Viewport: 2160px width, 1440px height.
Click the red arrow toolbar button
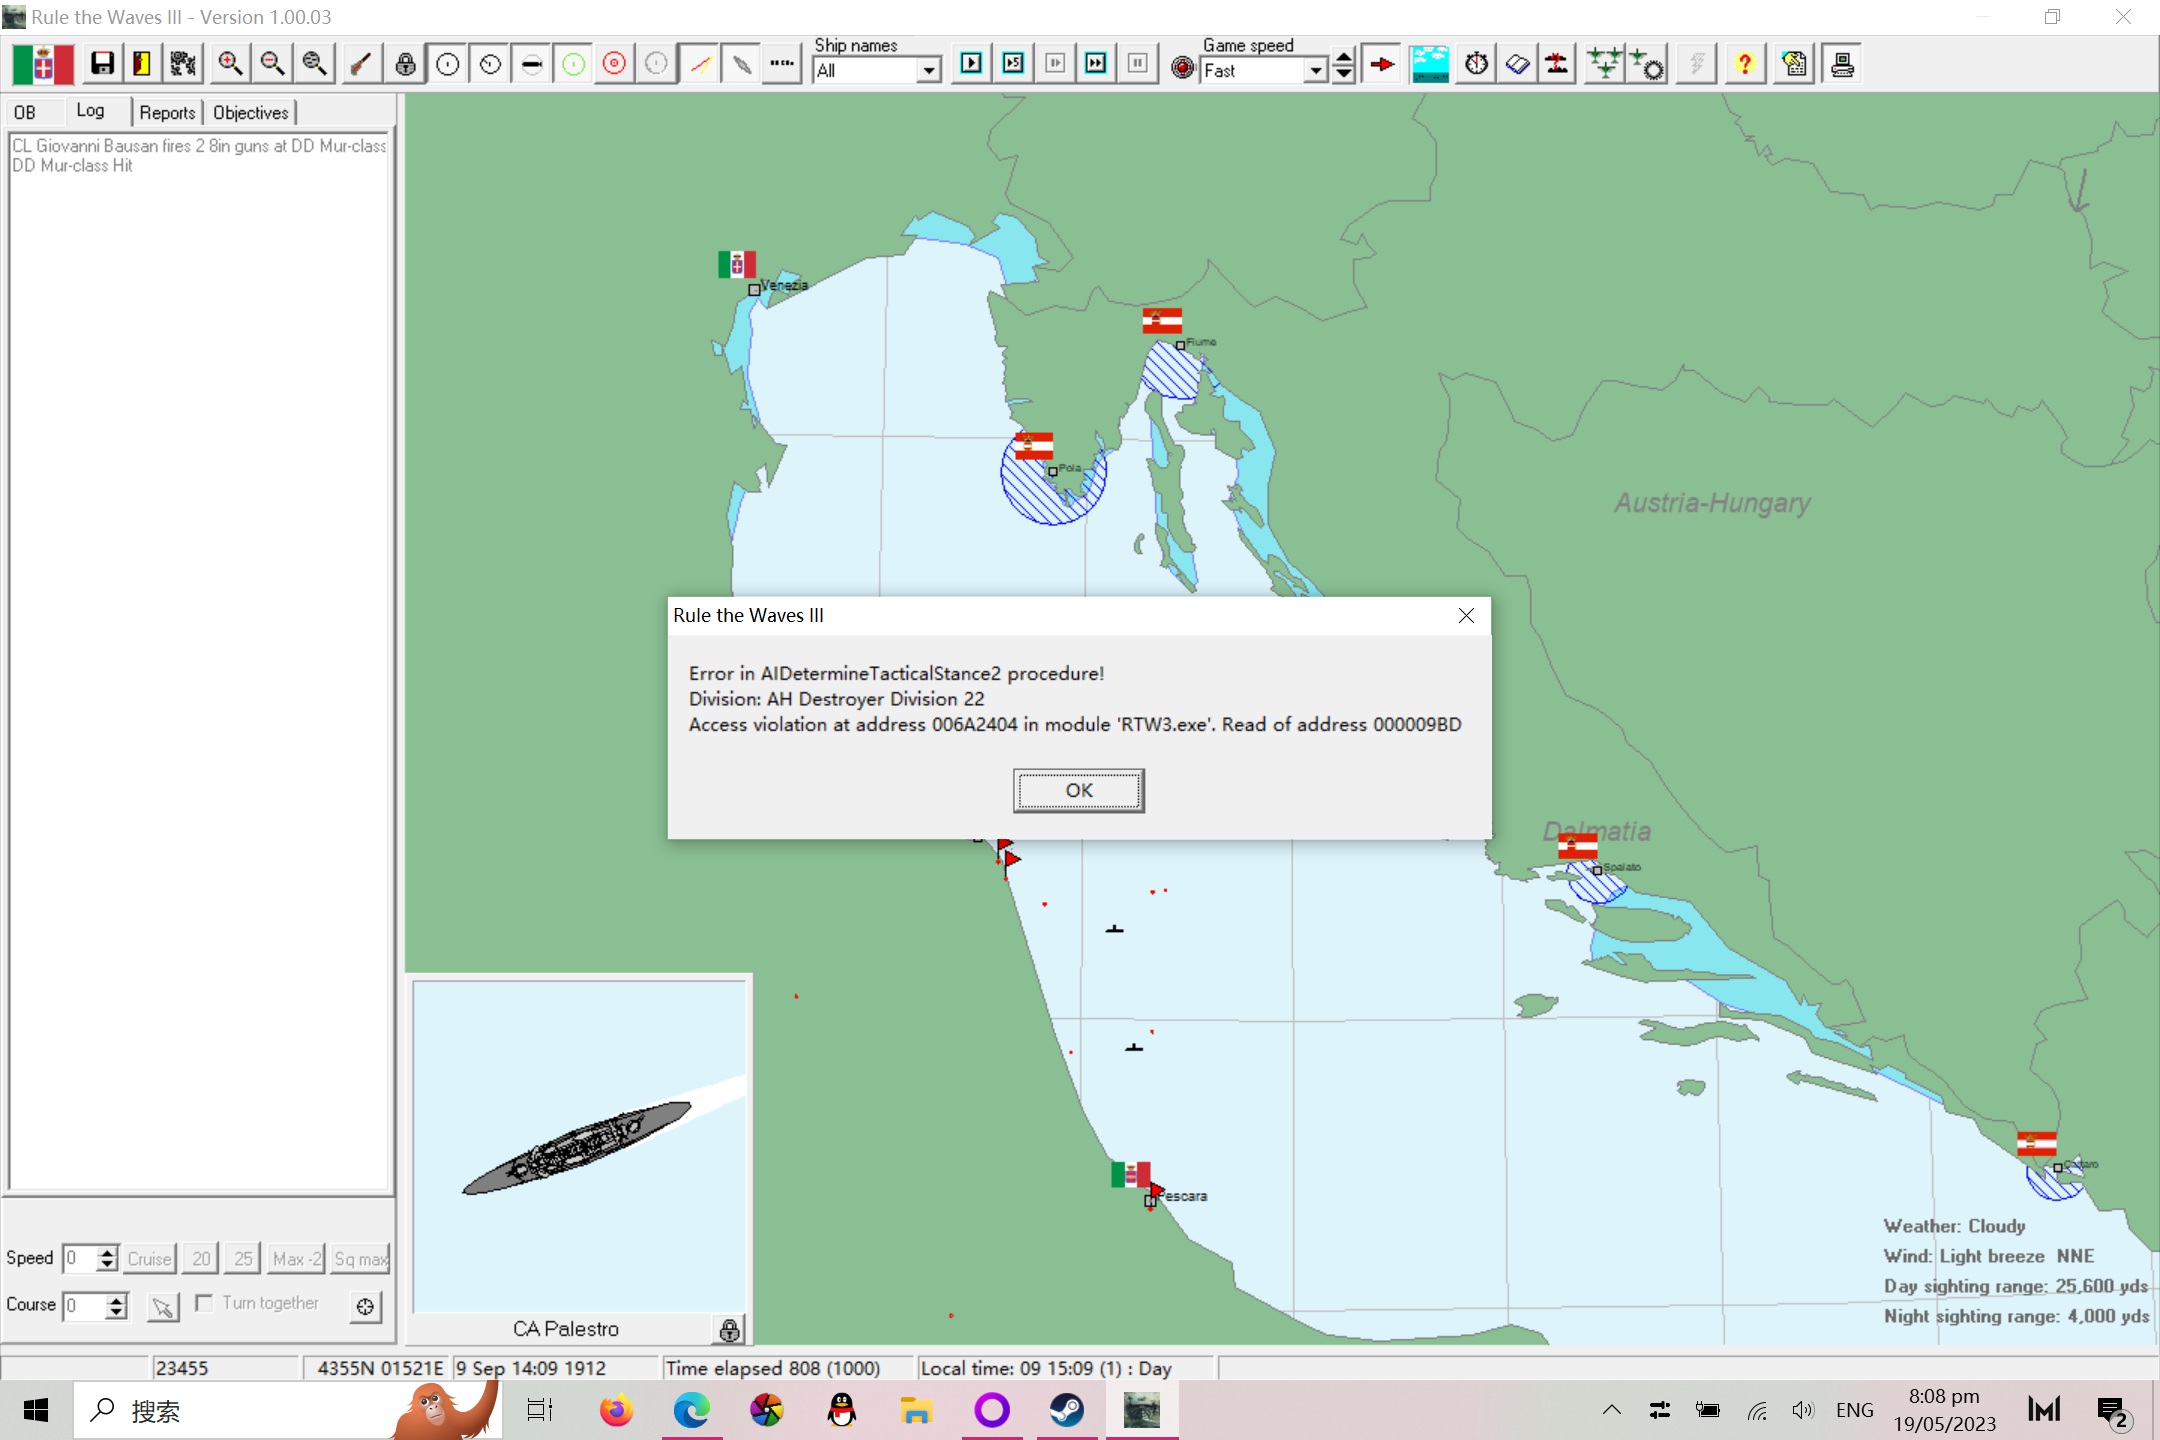pos(1382,65)
